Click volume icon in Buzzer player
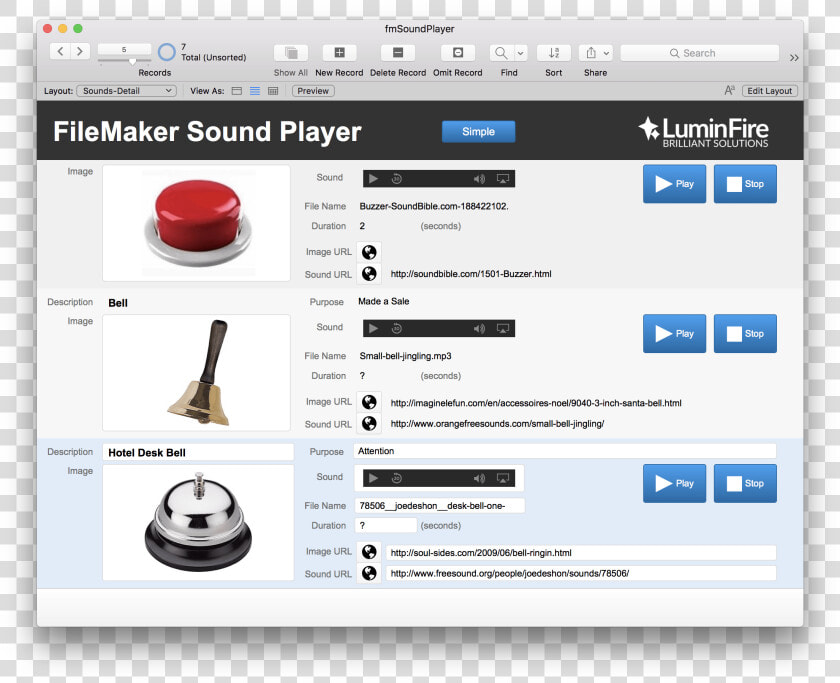This screenshot has width=840, height=683. (x=479, y=179)
